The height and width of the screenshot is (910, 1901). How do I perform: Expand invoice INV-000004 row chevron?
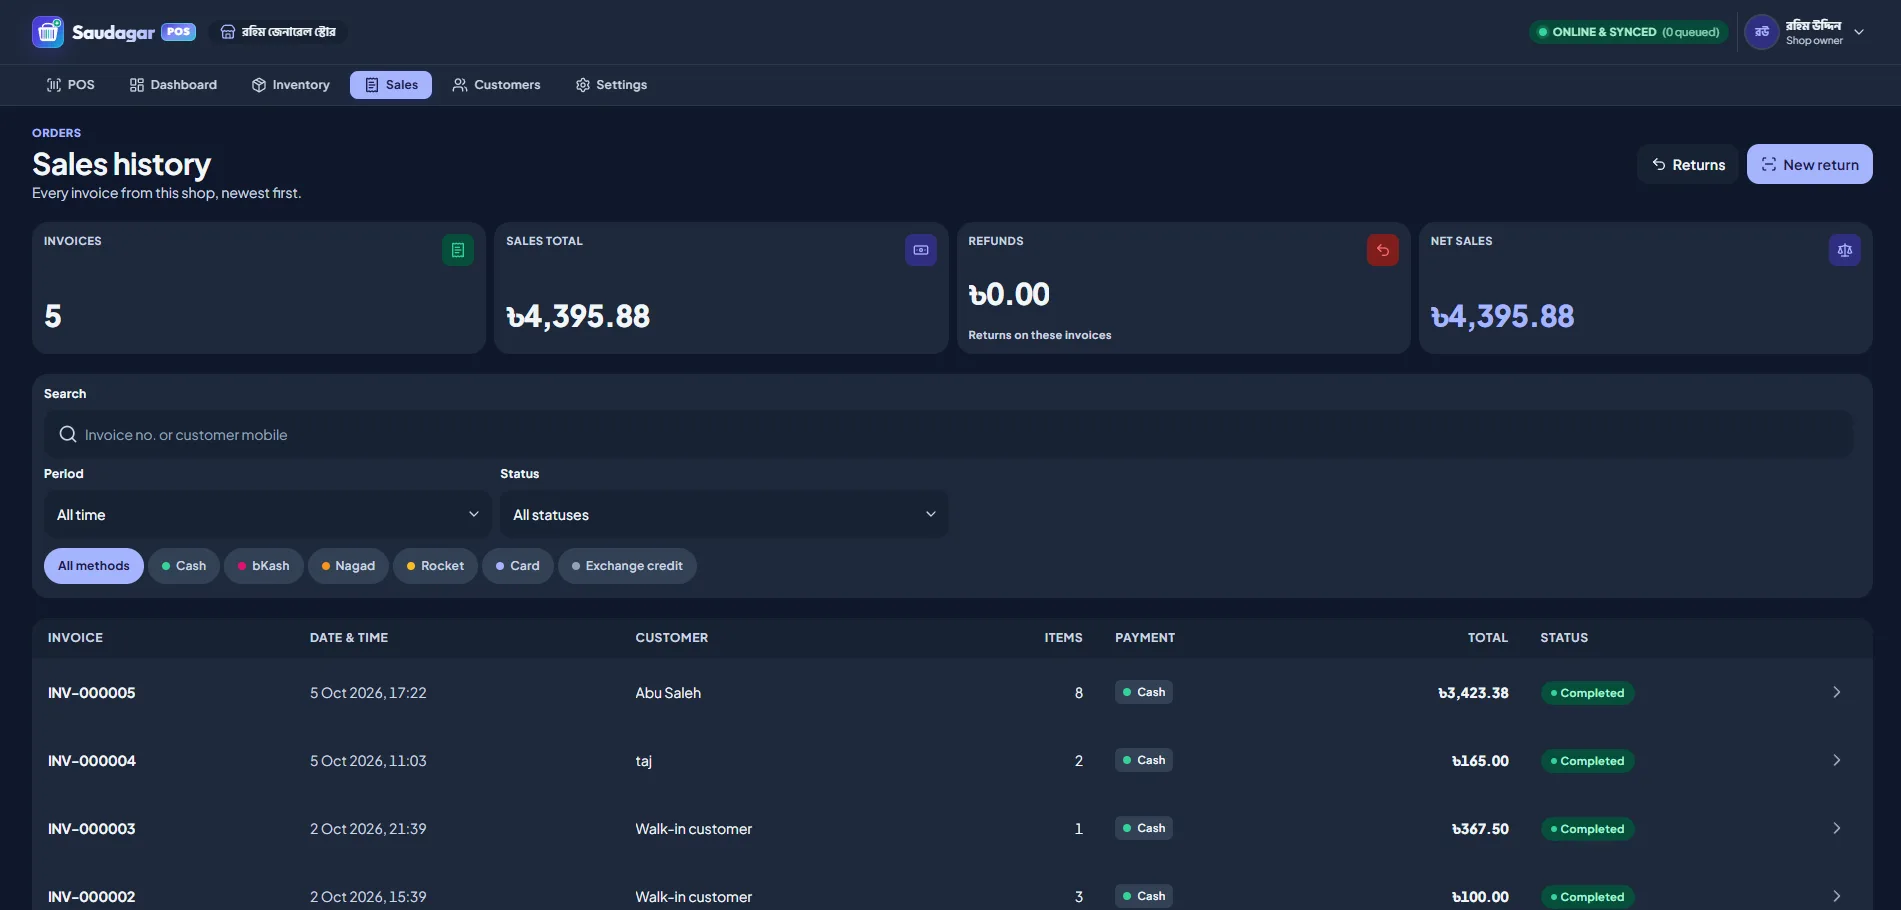1837,760
